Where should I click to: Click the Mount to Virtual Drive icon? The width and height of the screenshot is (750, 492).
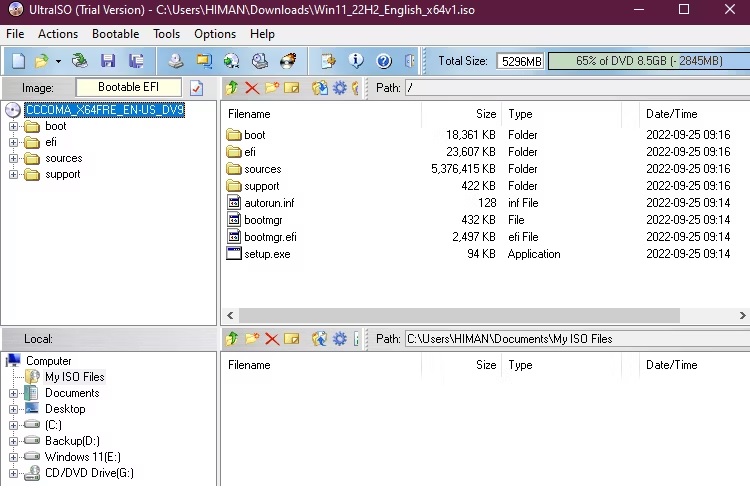point(260,61)
